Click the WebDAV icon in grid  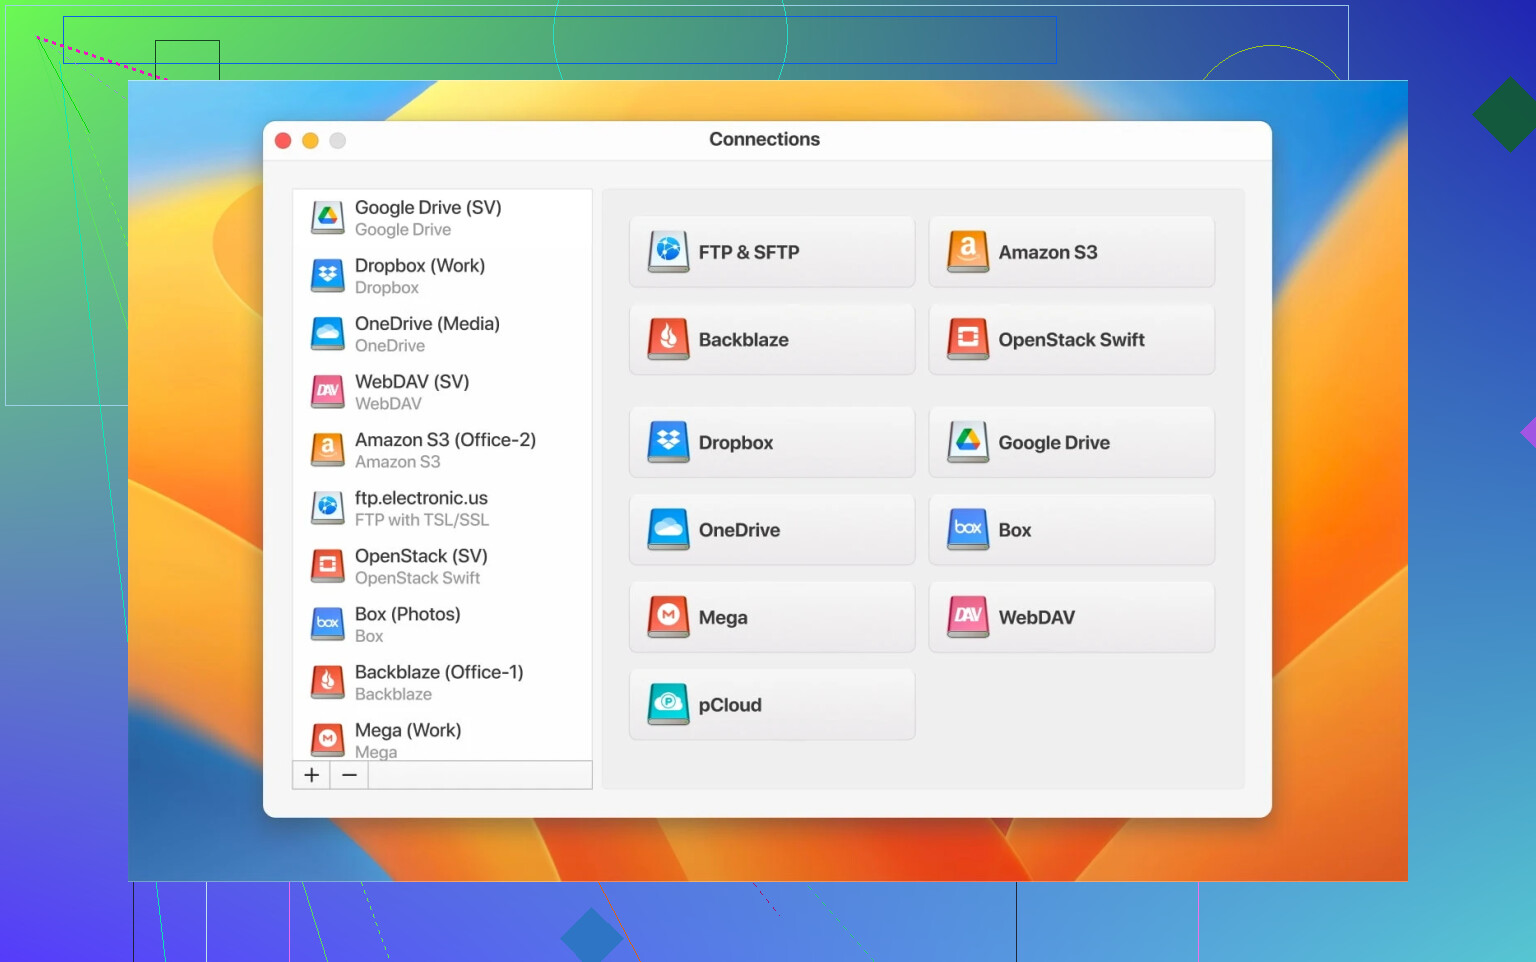pyautogui.click(x=968, y=617)
